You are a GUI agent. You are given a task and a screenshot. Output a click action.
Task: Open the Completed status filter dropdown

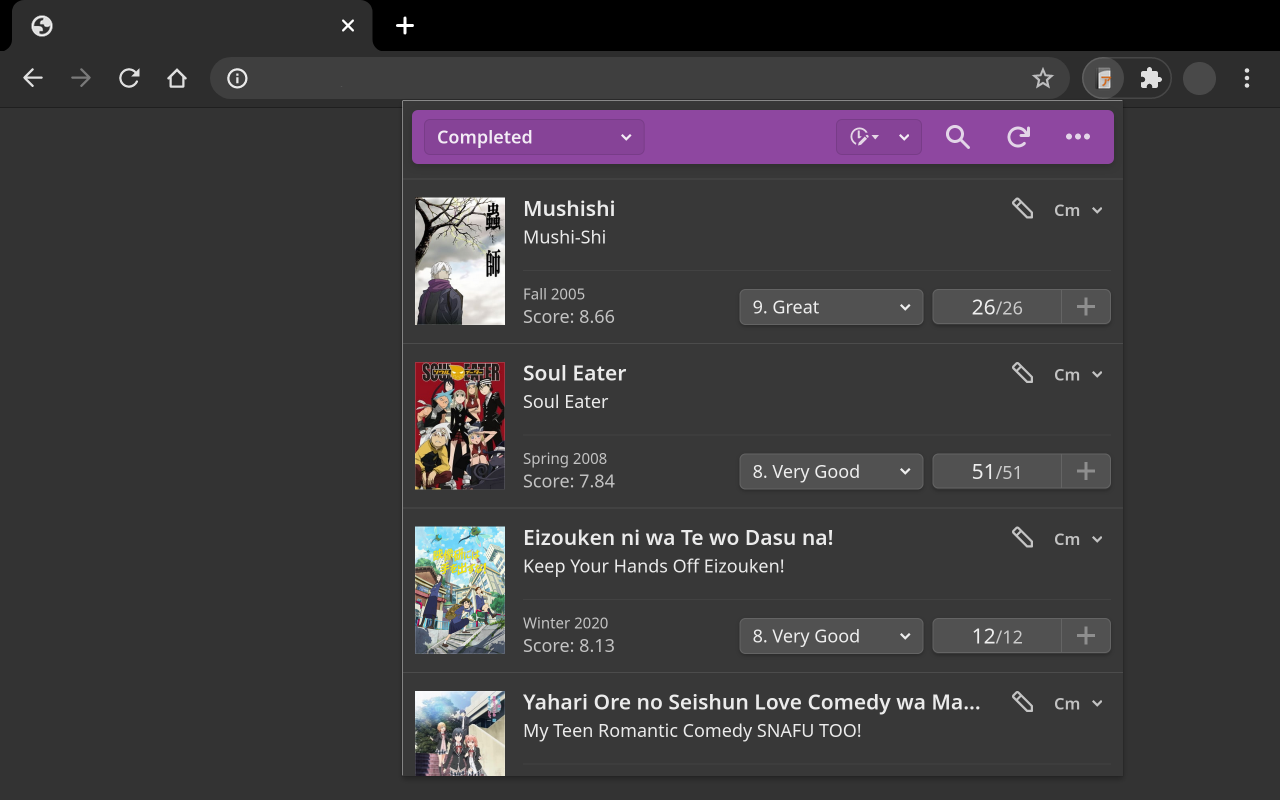(533, 137)
